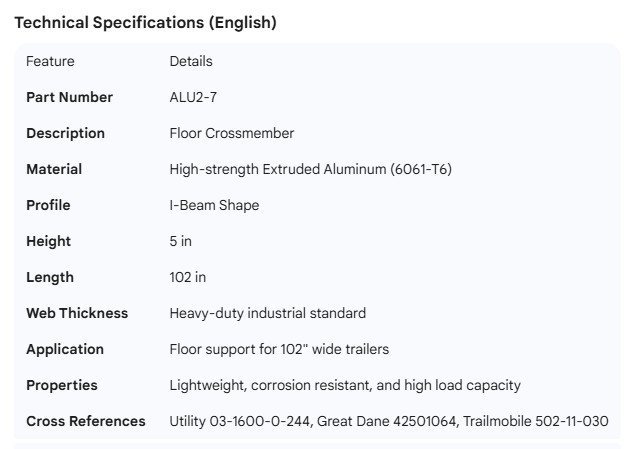Select the Length row label
This screenshot has height=449, width=631.
(50, 277)
